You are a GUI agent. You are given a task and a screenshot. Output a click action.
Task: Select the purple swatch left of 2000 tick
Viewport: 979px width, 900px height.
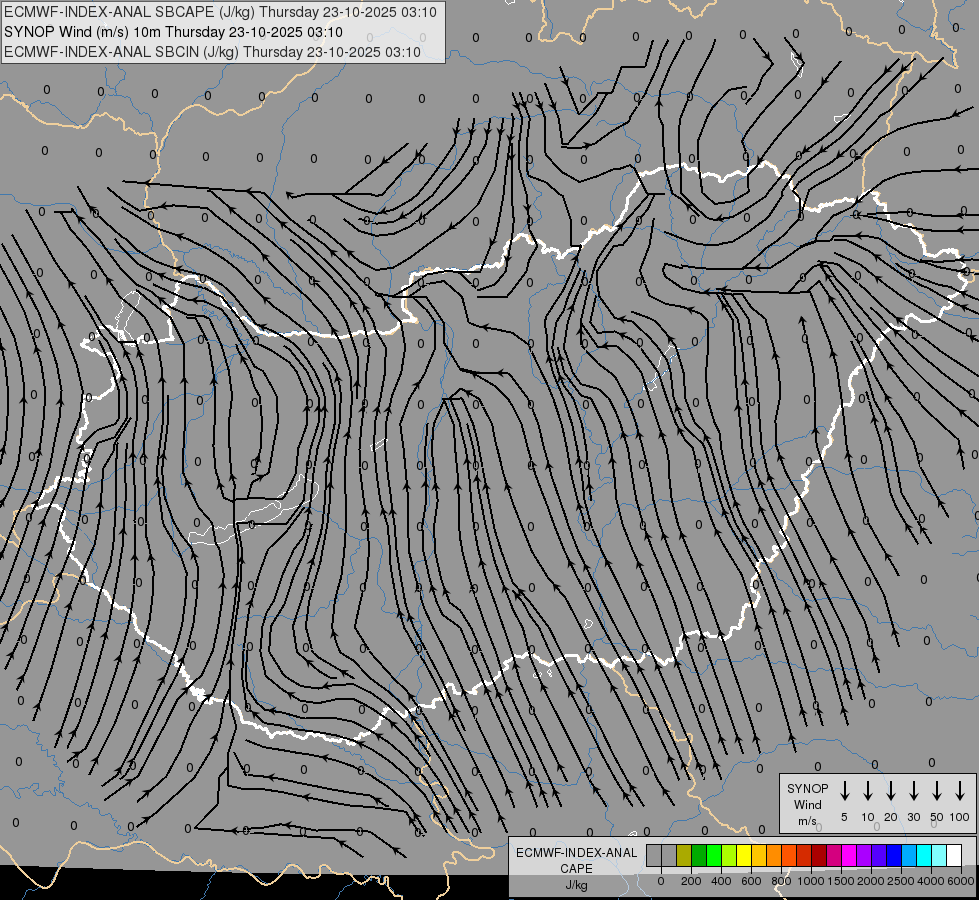pos(864,855)
